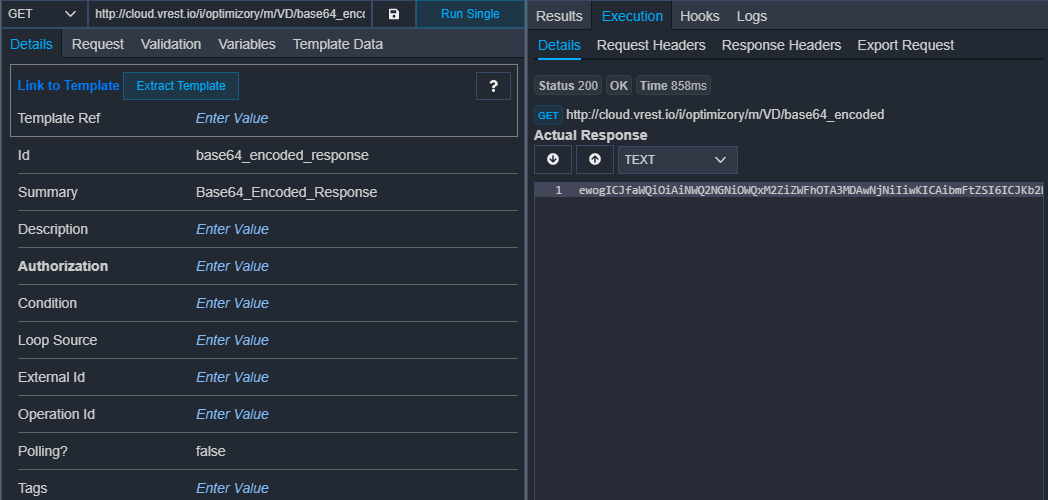Open the TEXT response format dropdown
1048x500 pixels.
(x=678, y=160)
